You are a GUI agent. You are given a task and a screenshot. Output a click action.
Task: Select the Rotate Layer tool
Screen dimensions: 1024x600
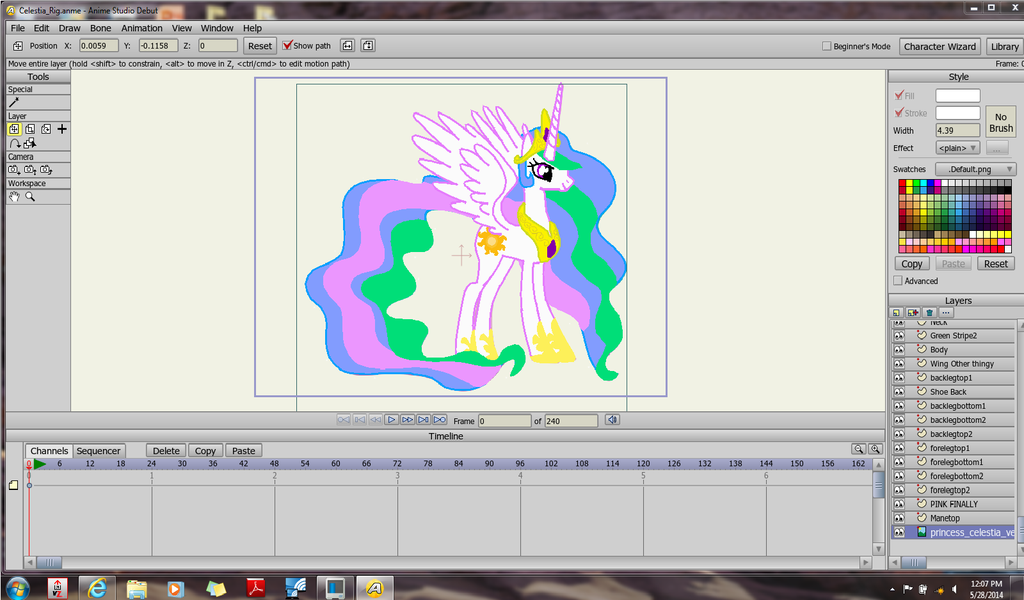click(x=46, y=129)
